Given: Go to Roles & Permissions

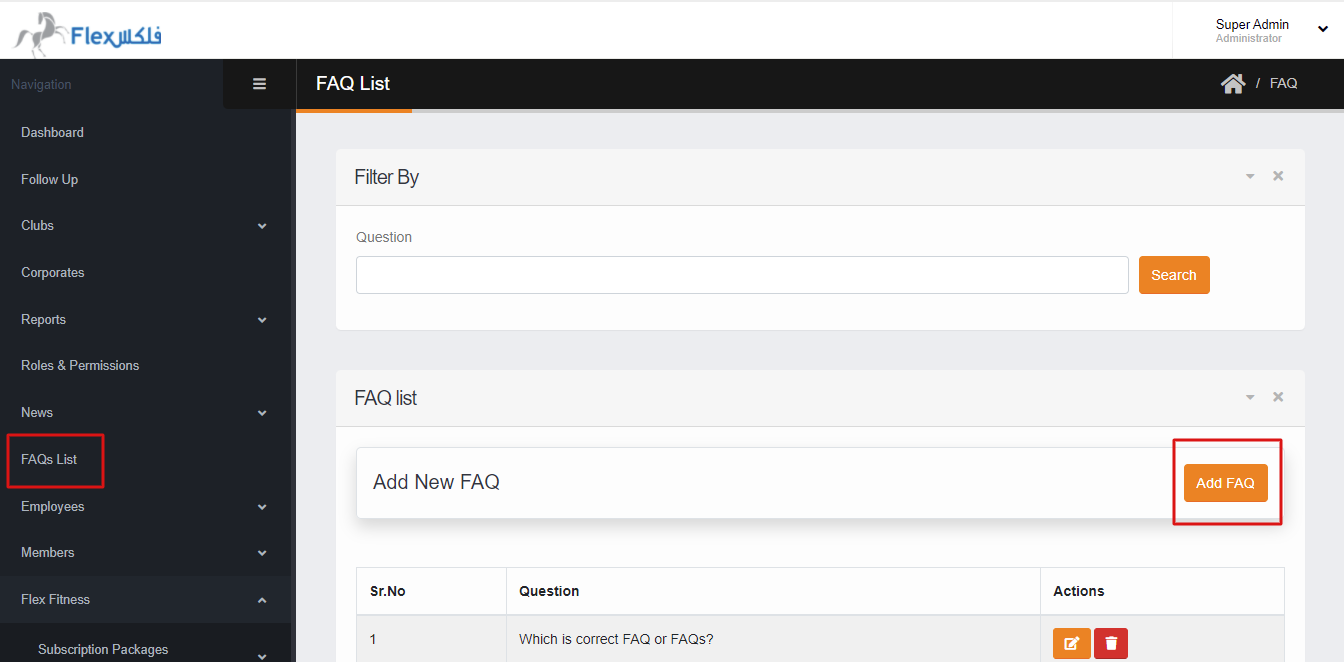Looking at the screenshot, I should (80, 365).
